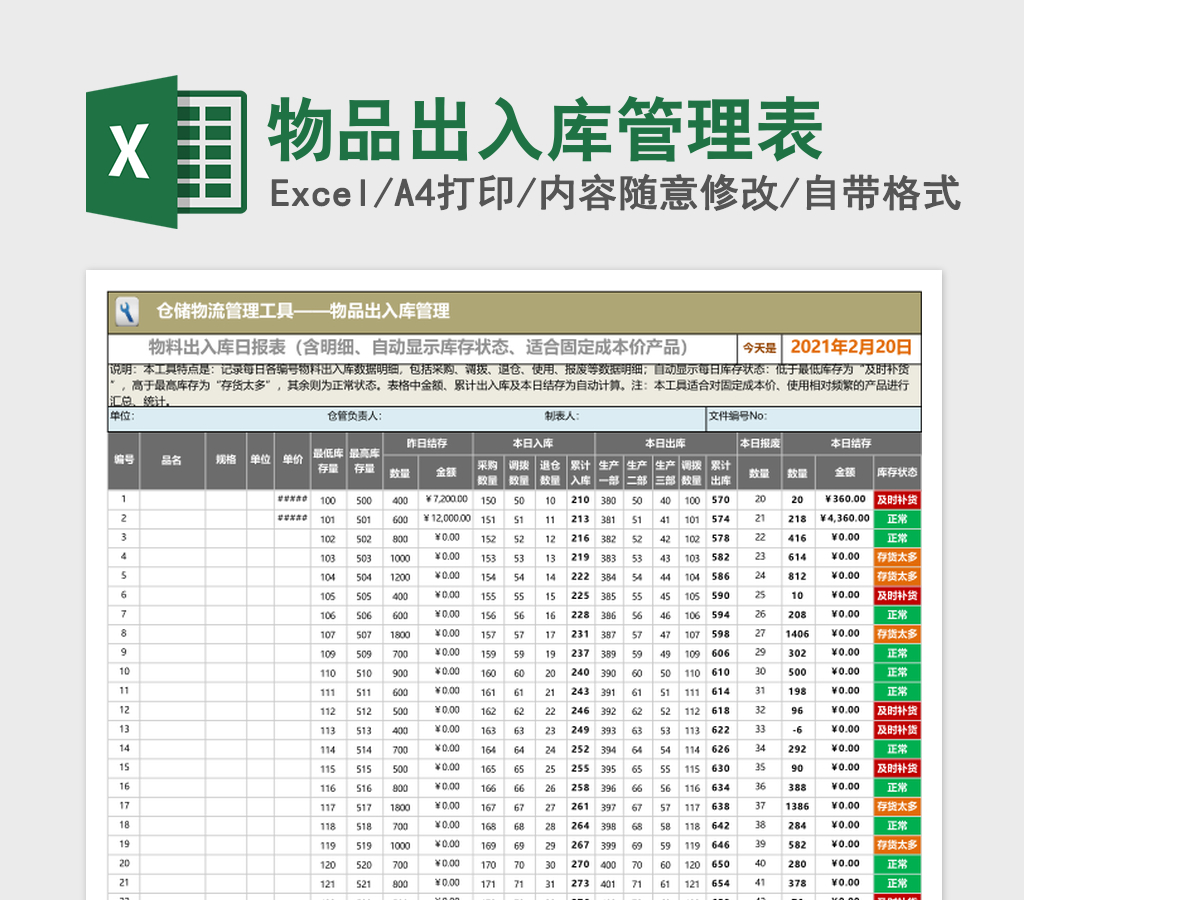Select the 采购数量 sub-header
The image size is (1200, 900).
(x=488, y=472)
